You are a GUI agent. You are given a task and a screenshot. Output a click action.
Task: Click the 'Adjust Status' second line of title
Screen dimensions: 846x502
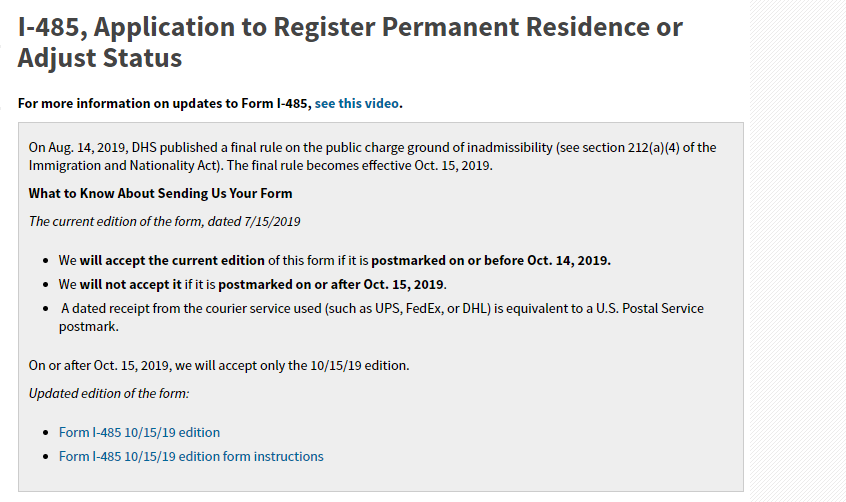coord(100,58)
